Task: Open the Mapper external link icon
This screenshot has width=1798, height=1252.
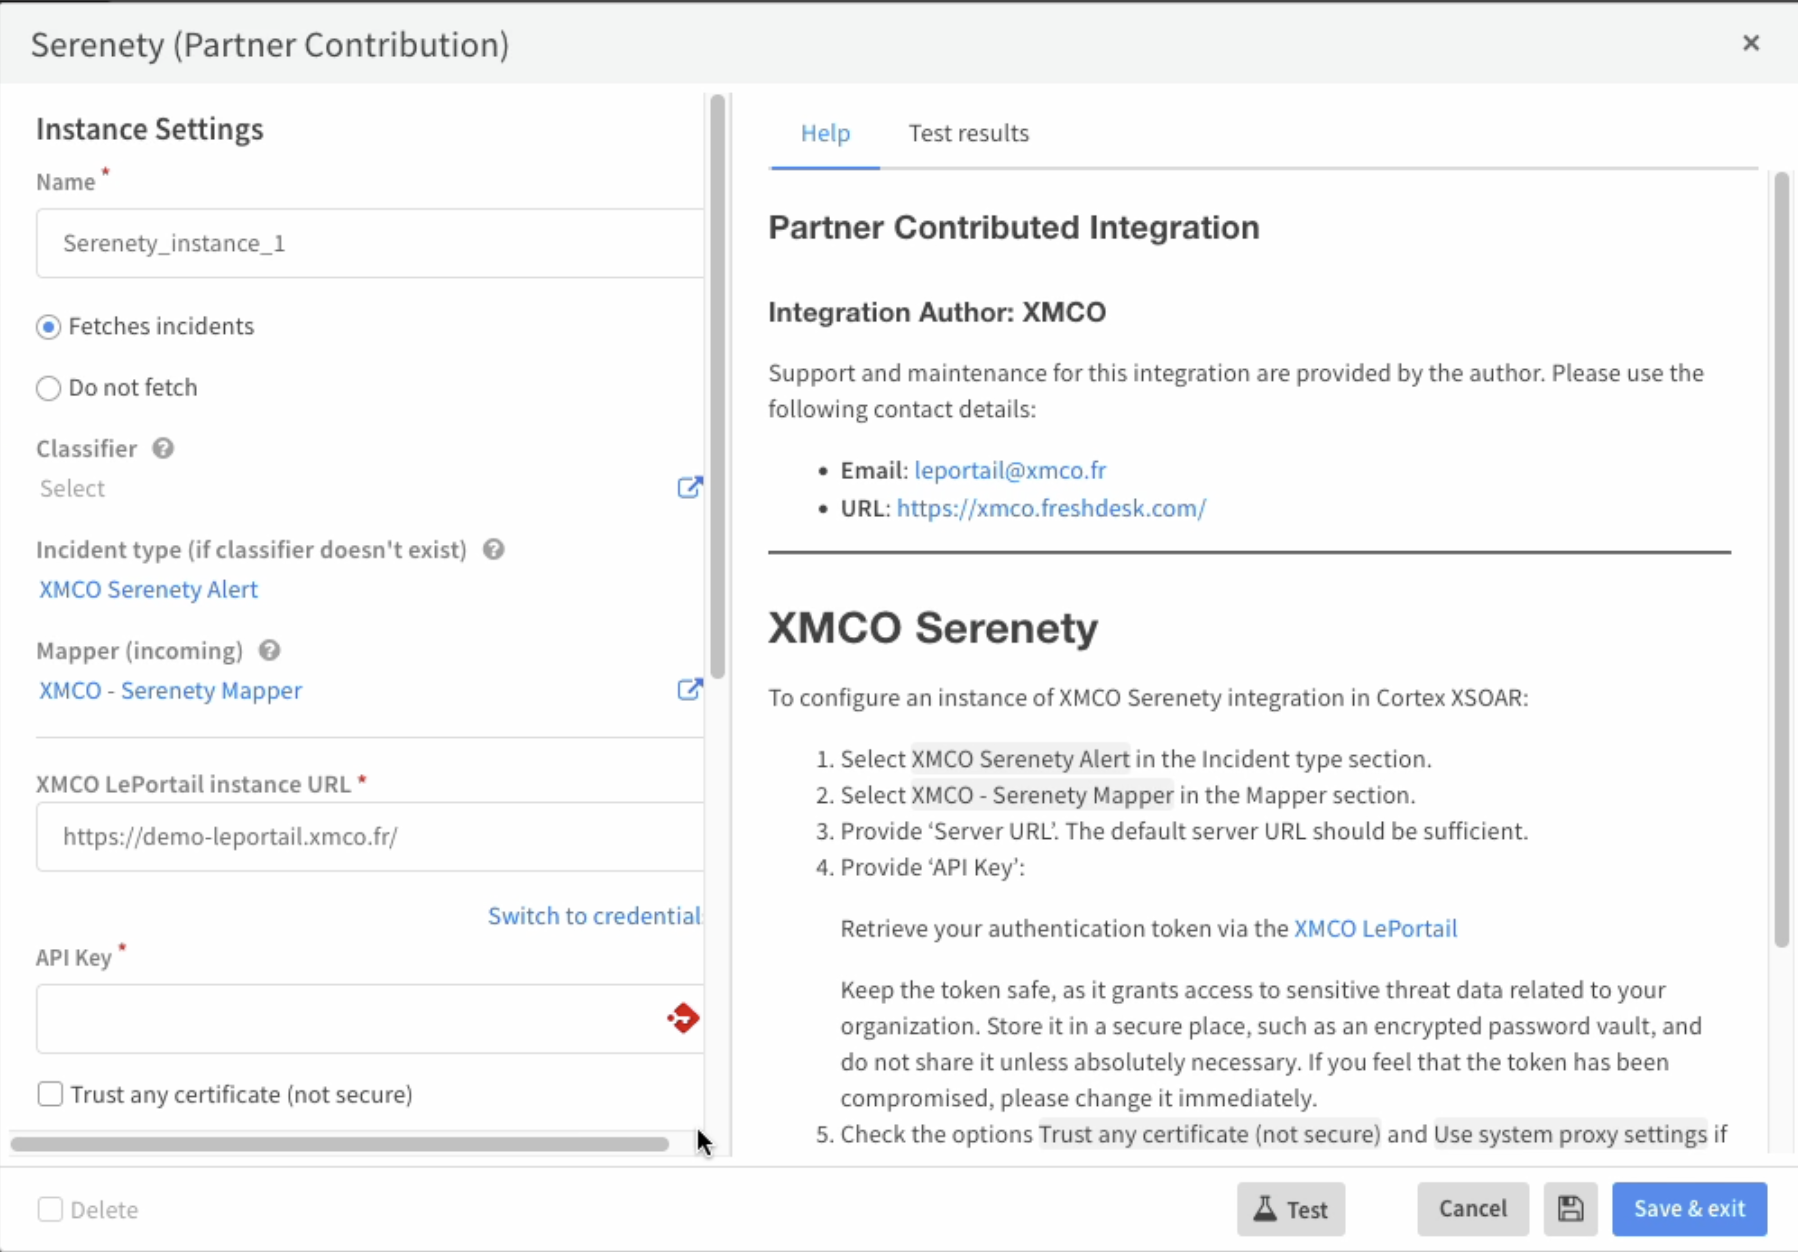Action: (689, 689)
